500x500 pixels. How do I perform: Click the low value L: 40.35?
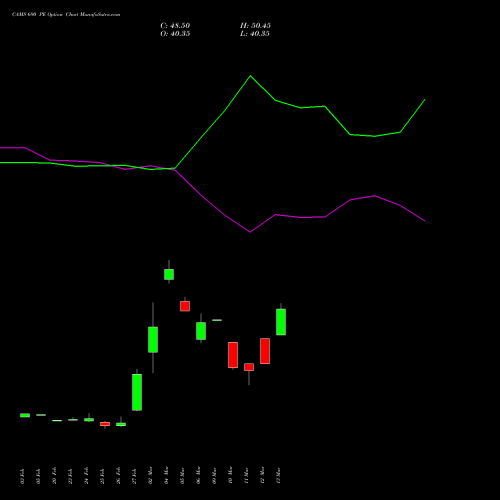point(255,34)
